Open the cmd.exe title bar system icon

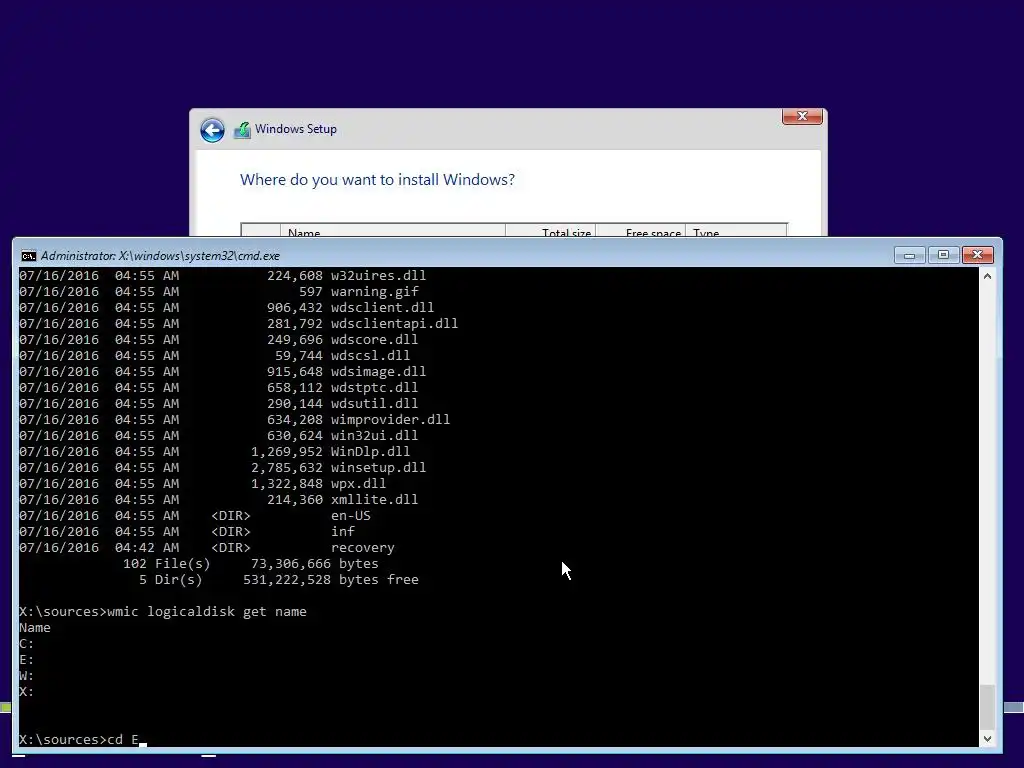pyautogui.click(x=28, y=255)
